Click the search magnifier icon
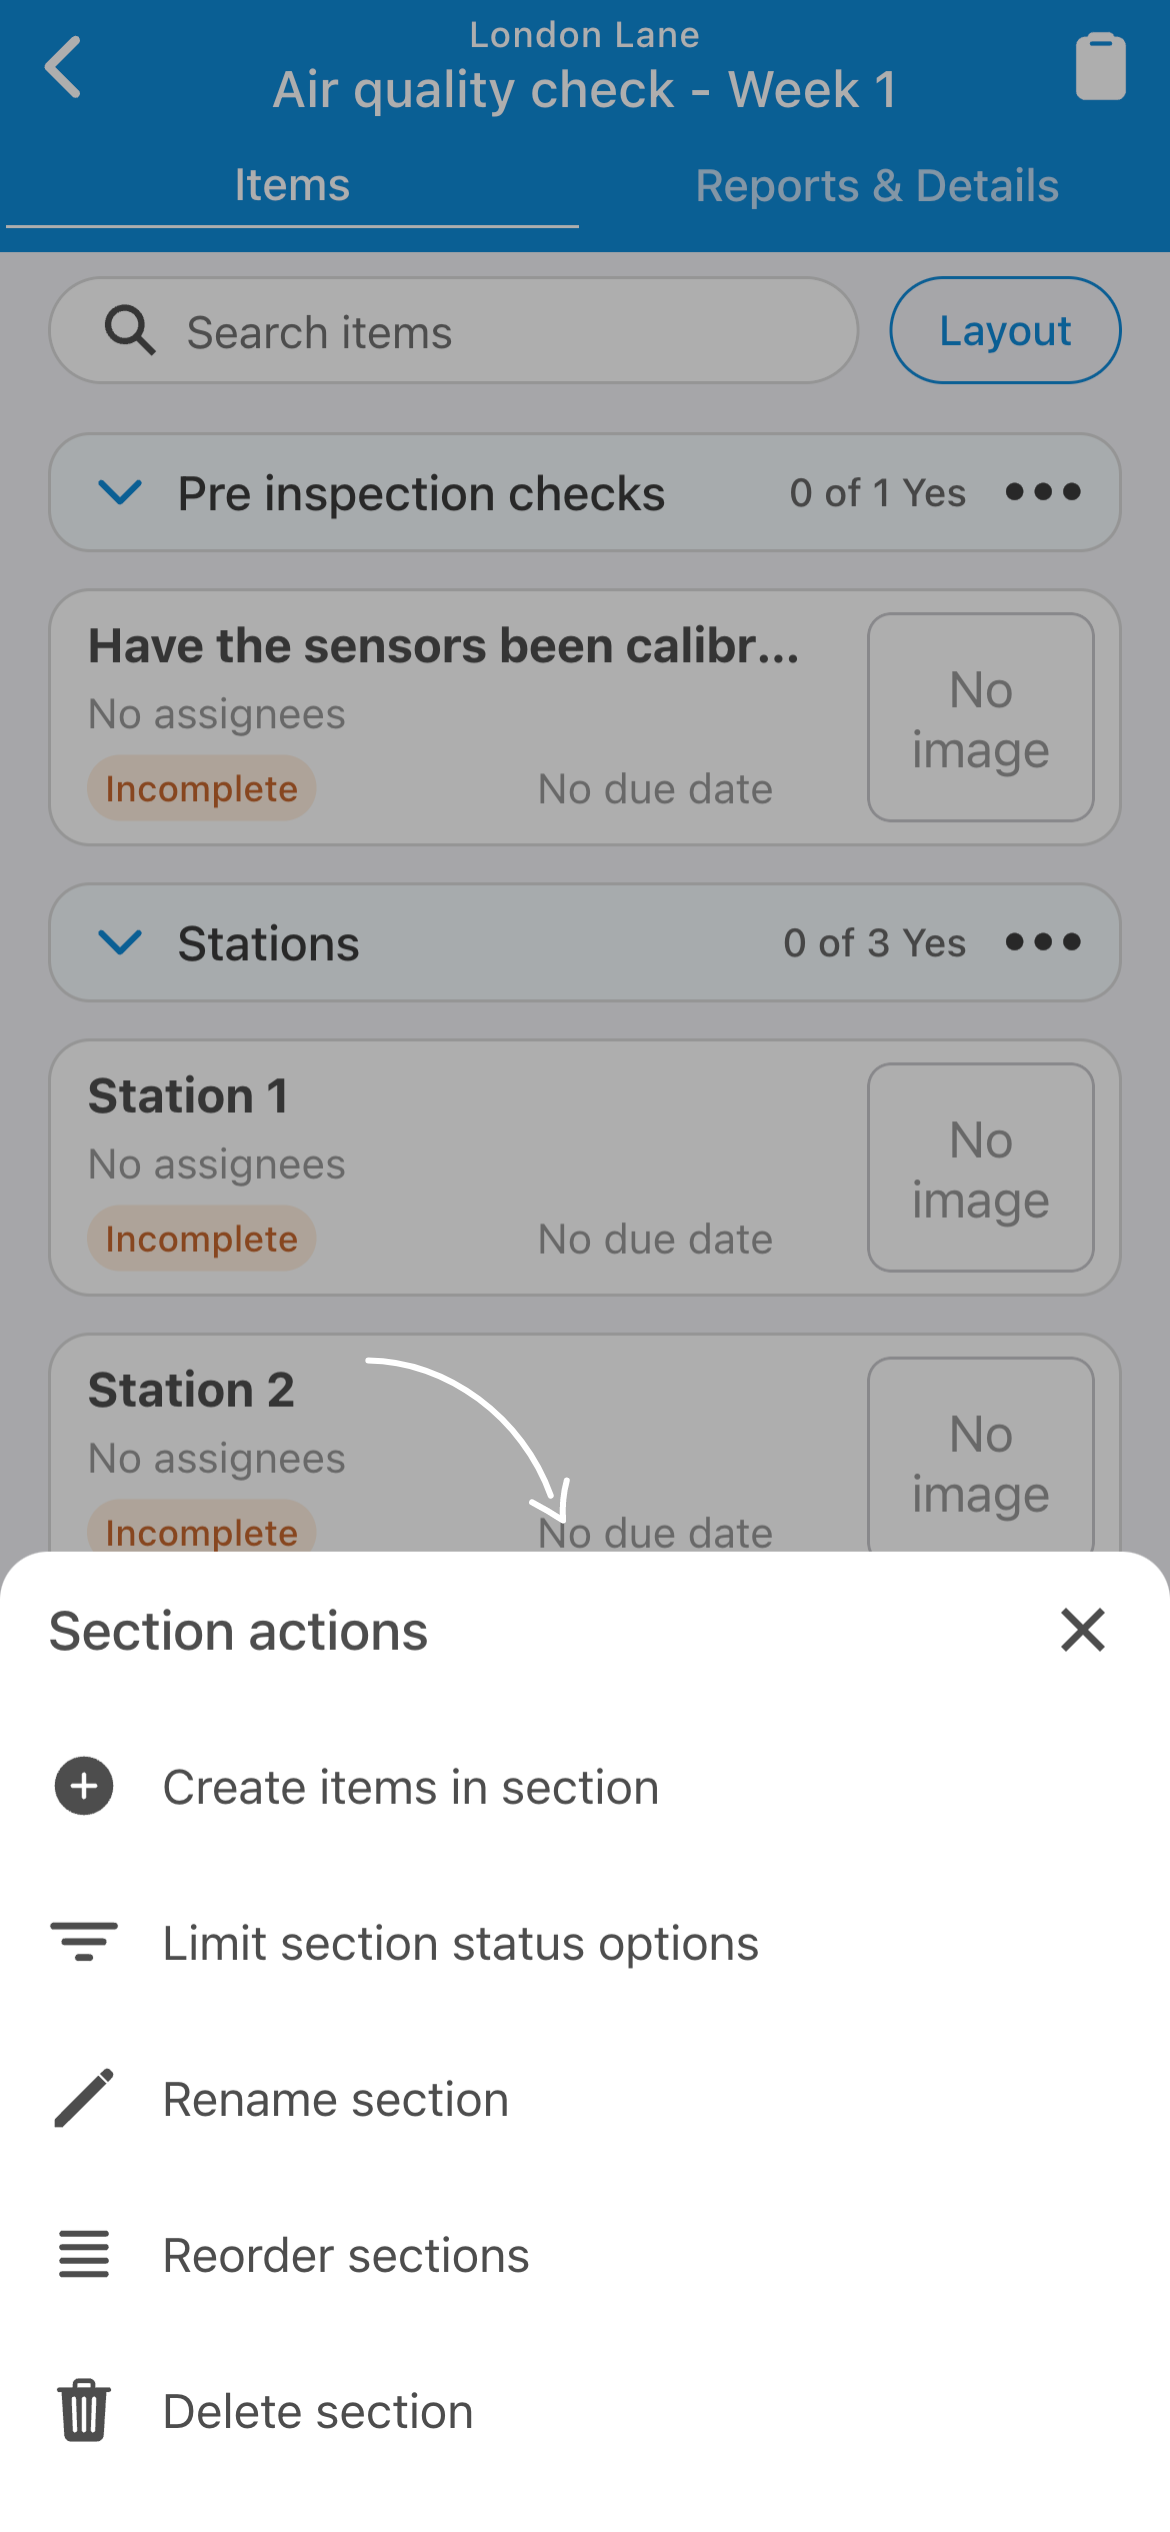1170x2532 pixels. point(130,331)
